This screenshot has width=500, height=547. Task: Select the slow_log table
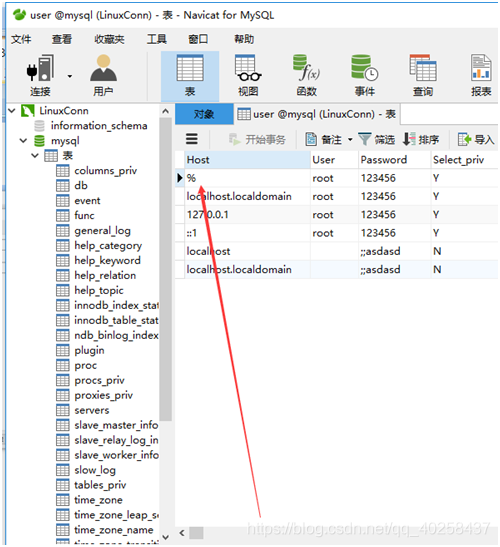coord(95,470)
